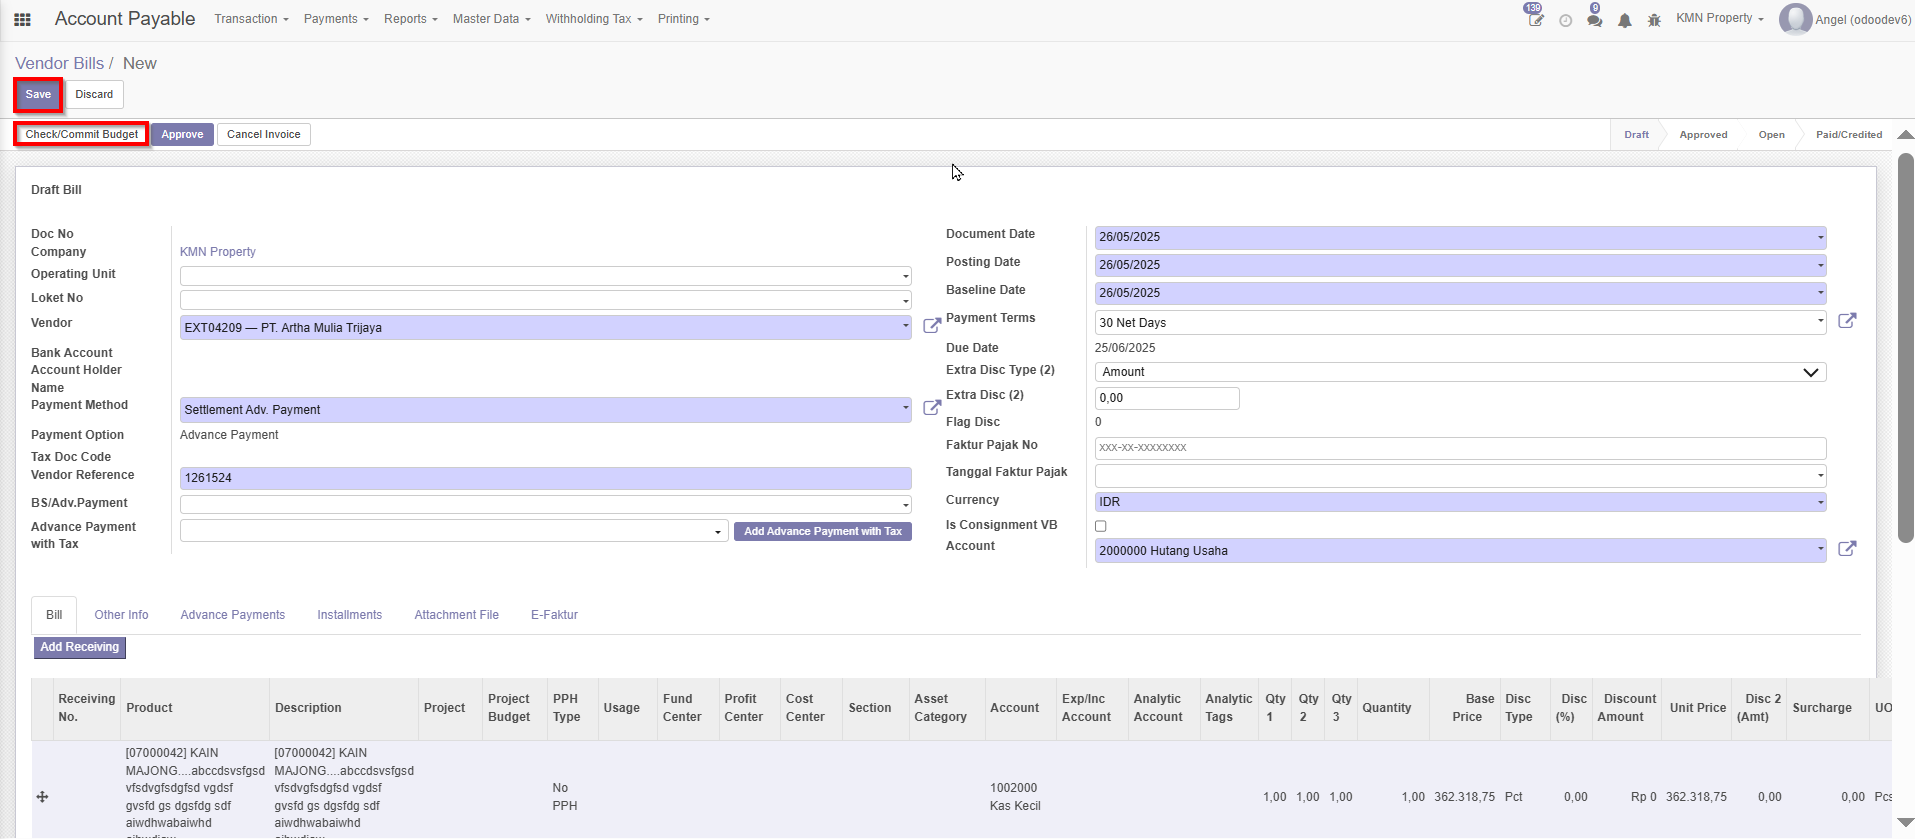1915x839 pixels.
Task: Expand the Payment Terms dropdown
Action: click(x=1460, y=323)
